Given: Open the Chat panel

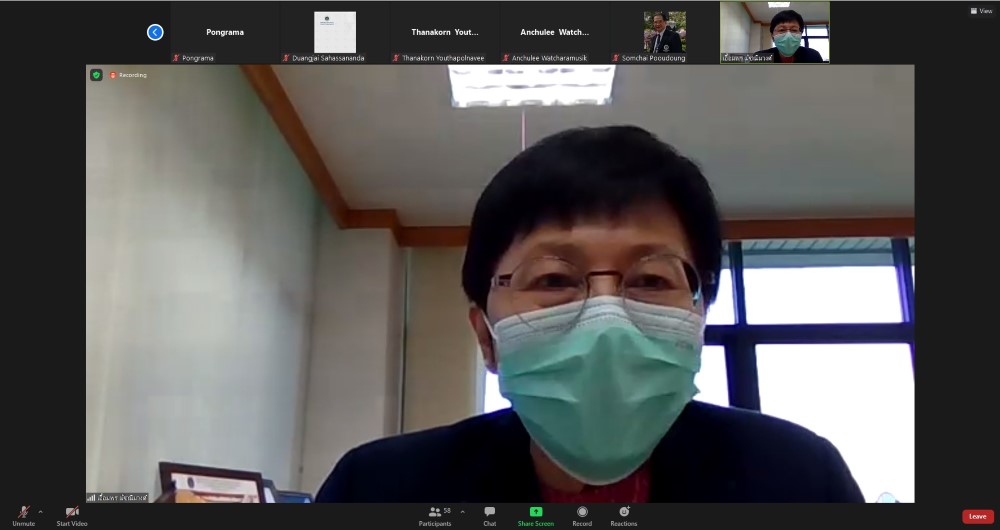Looking at the screenshot, I should (x=489, y=514).
